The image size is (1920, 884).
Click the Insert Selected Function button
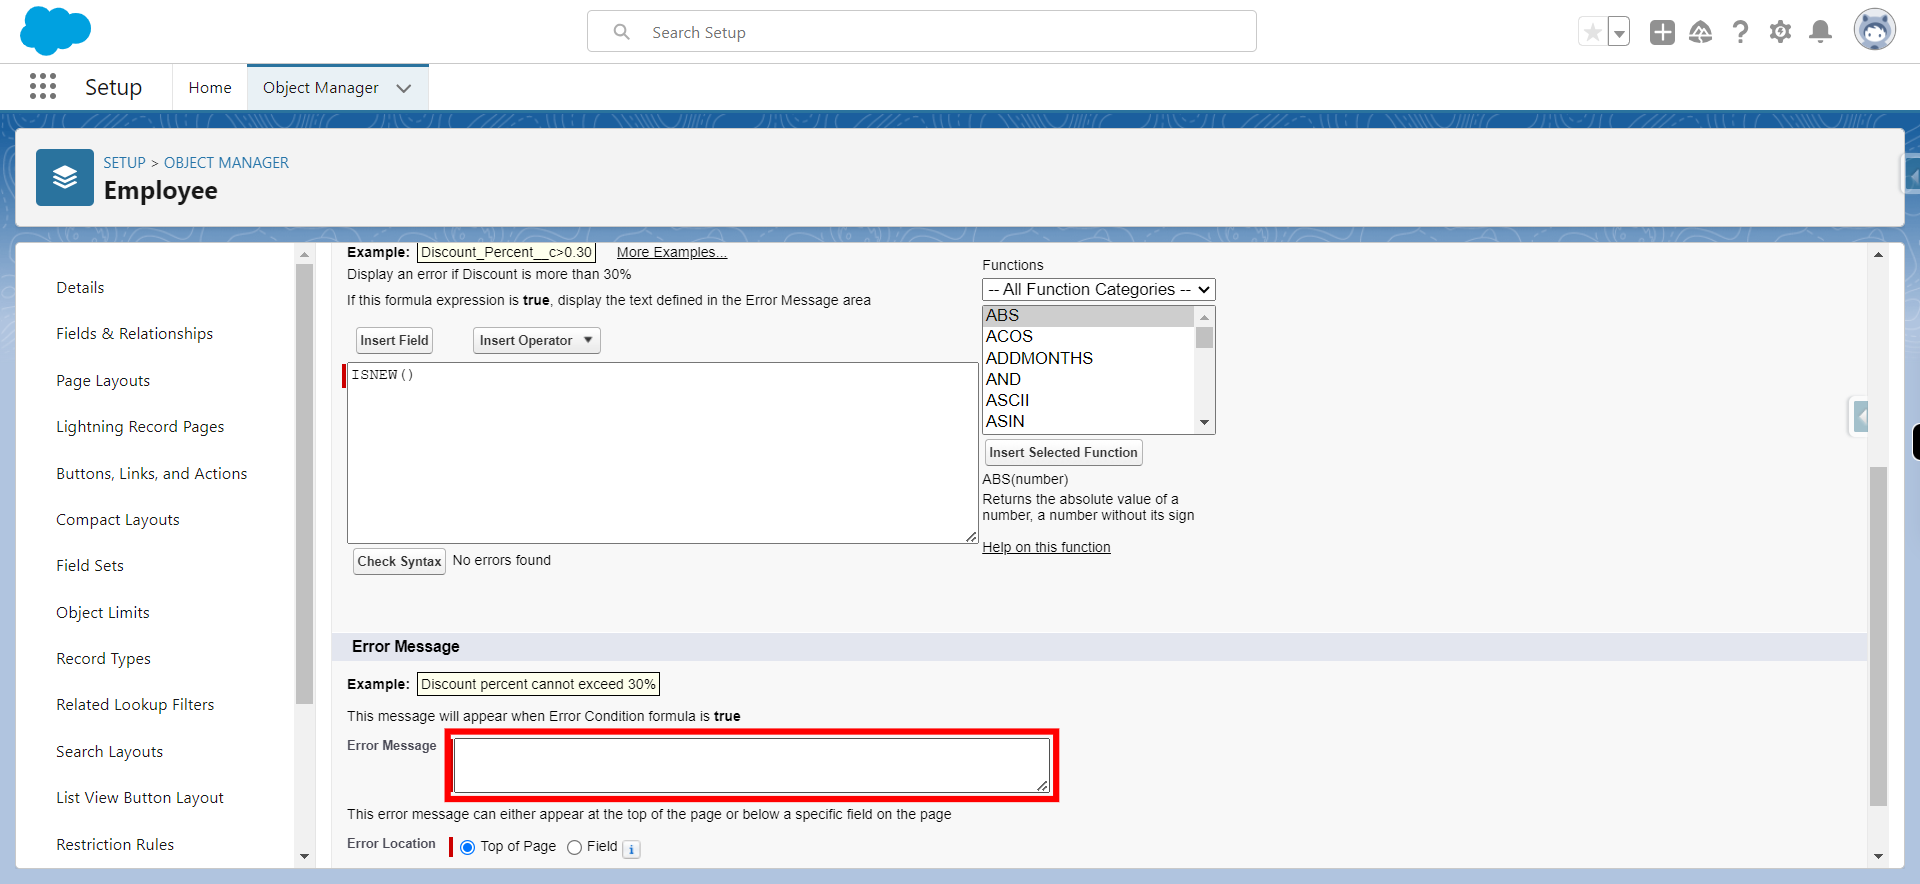point(1063,452)
